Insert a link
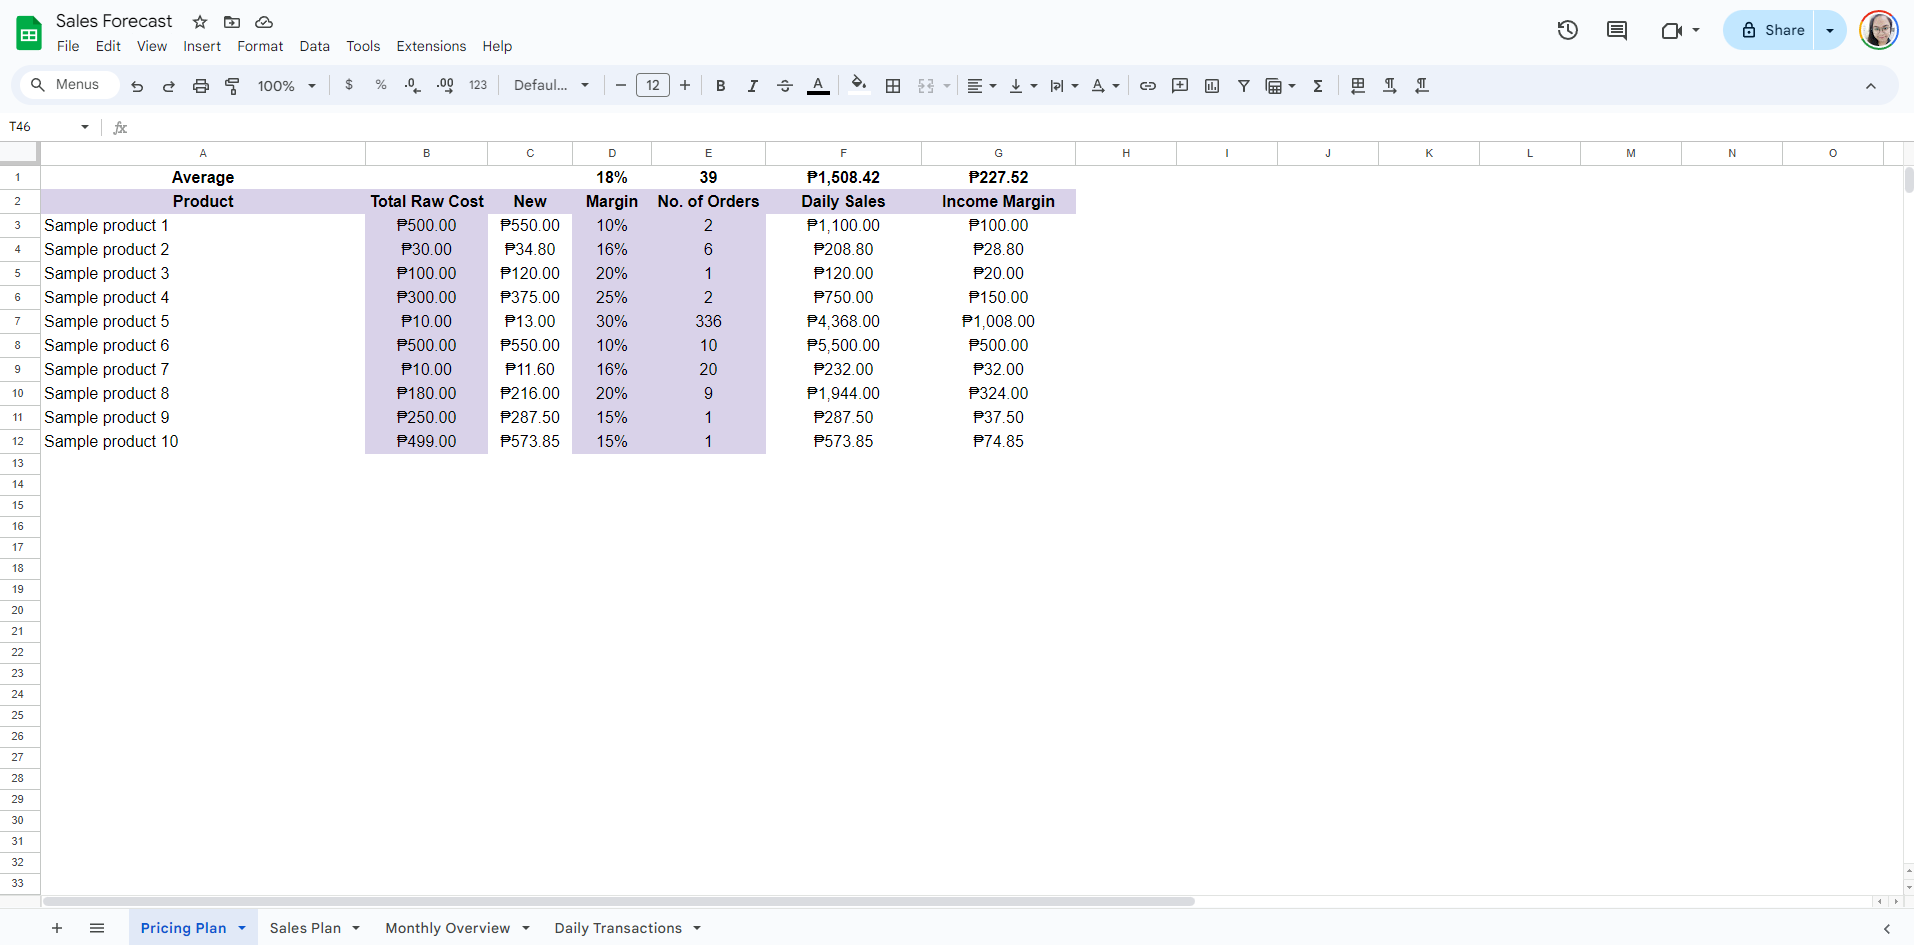The width and height of the screenshot is (1914, 945). click(1148, 86)
